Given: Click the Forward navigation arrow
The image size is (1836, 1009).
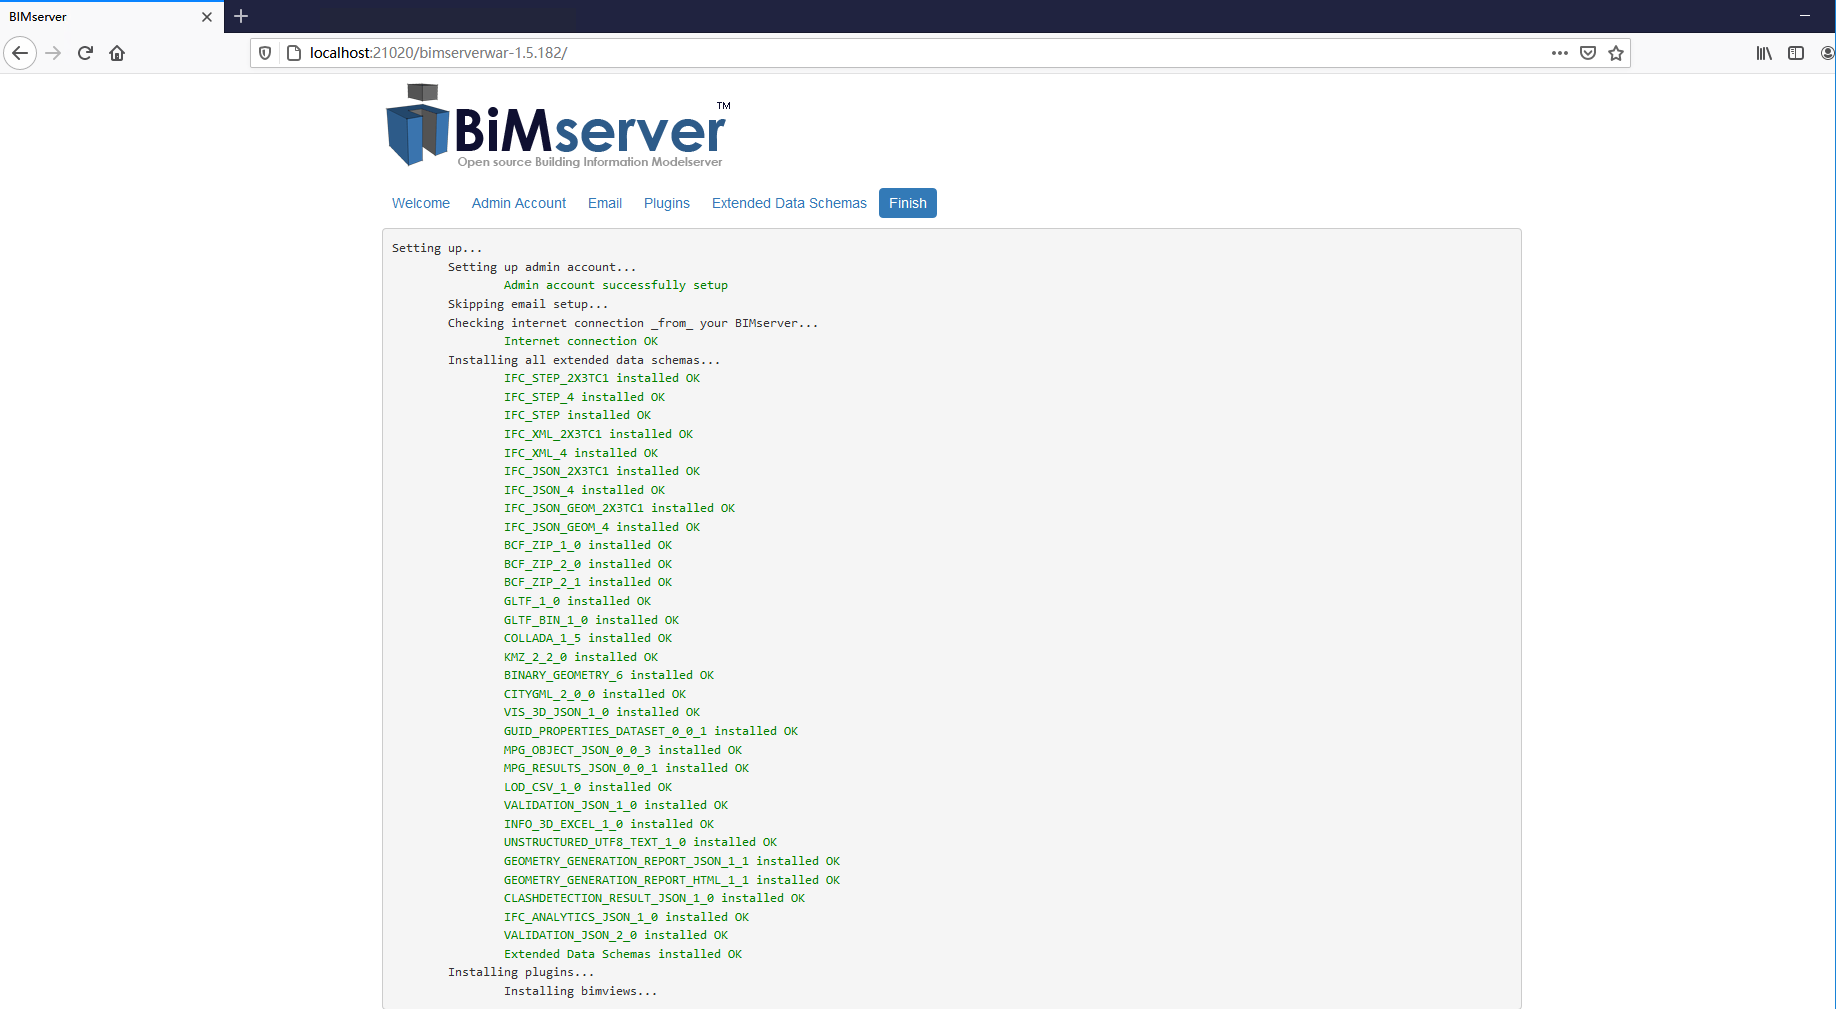Looking at the screenshot, I should pos(53,52).
